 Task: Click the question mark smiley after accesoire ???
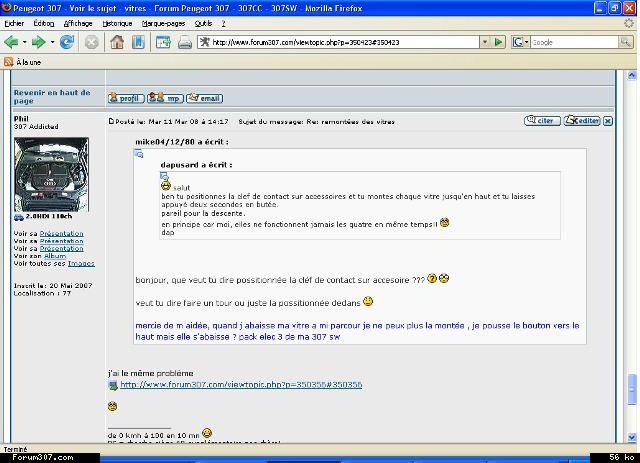432,278
